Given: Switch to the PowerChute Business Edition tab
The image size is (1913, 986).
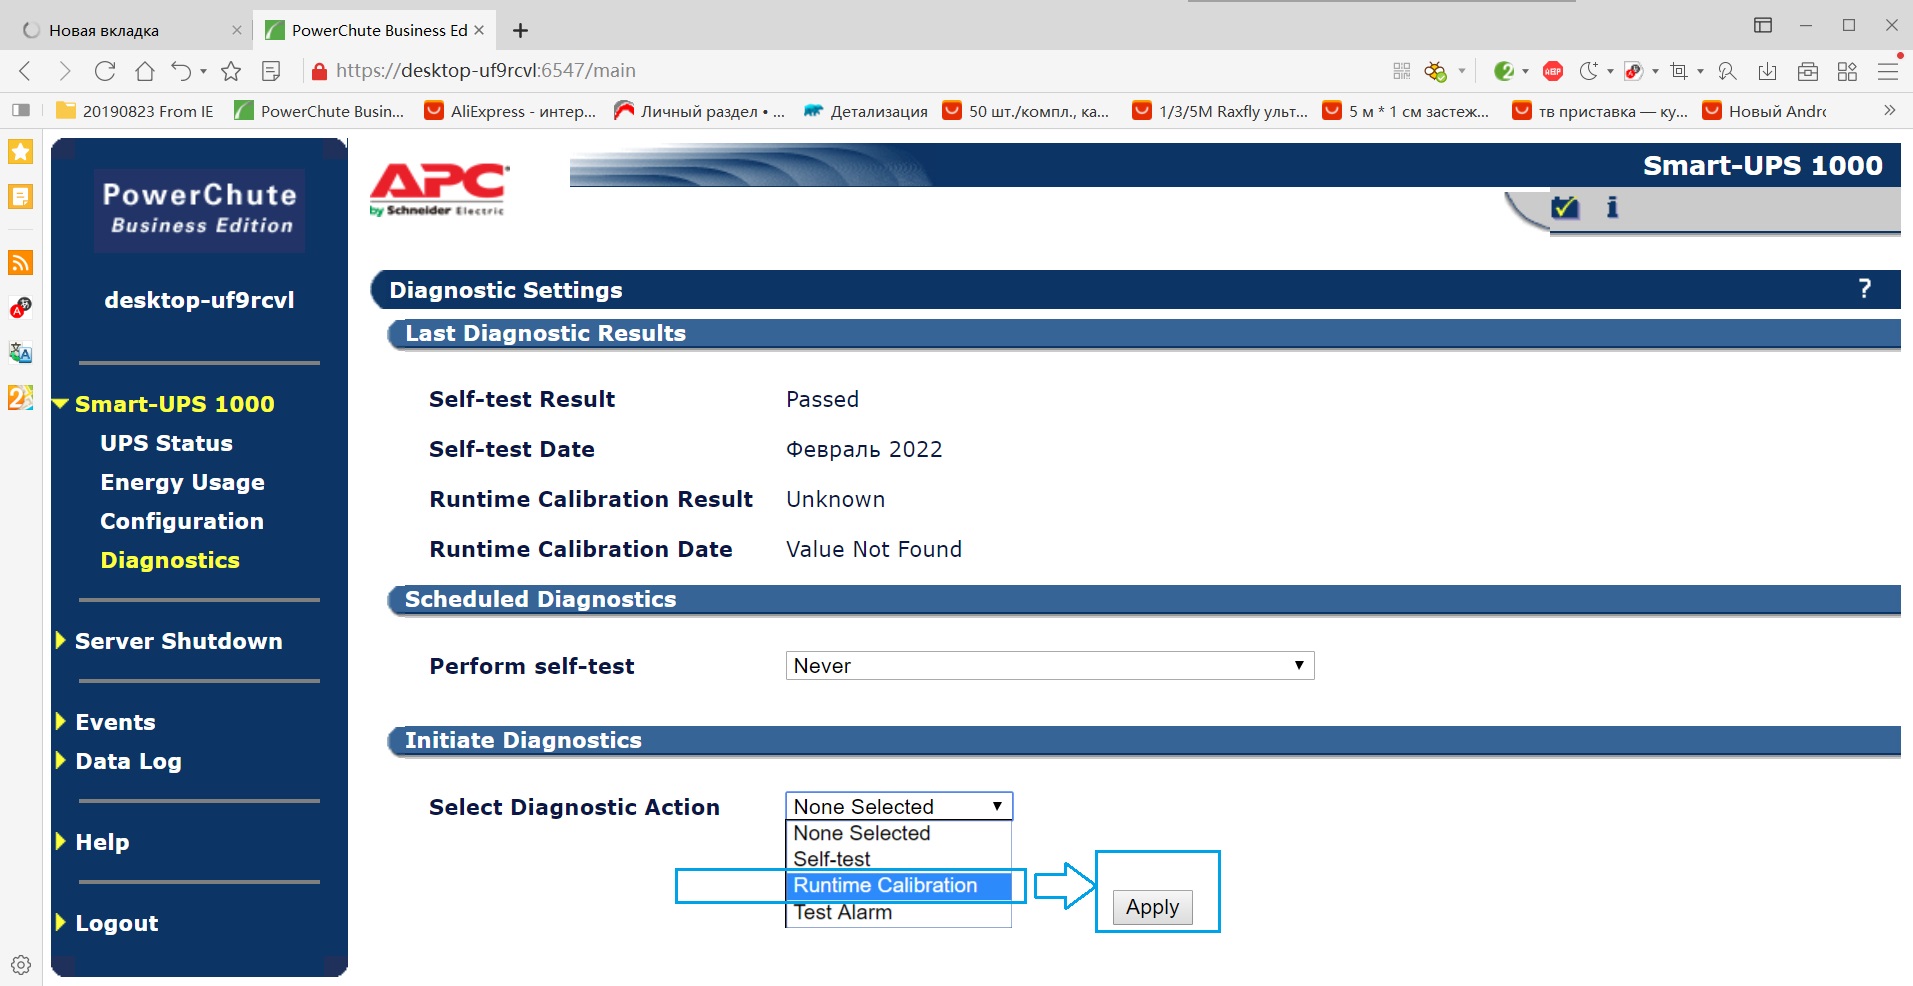Looking at the screenshot, I should [374, 30].
